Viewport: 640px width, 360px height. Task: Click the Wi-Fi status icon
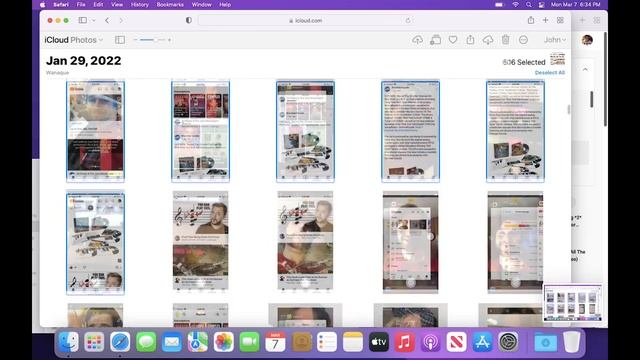pyautogui.click(x=516, y=4)
